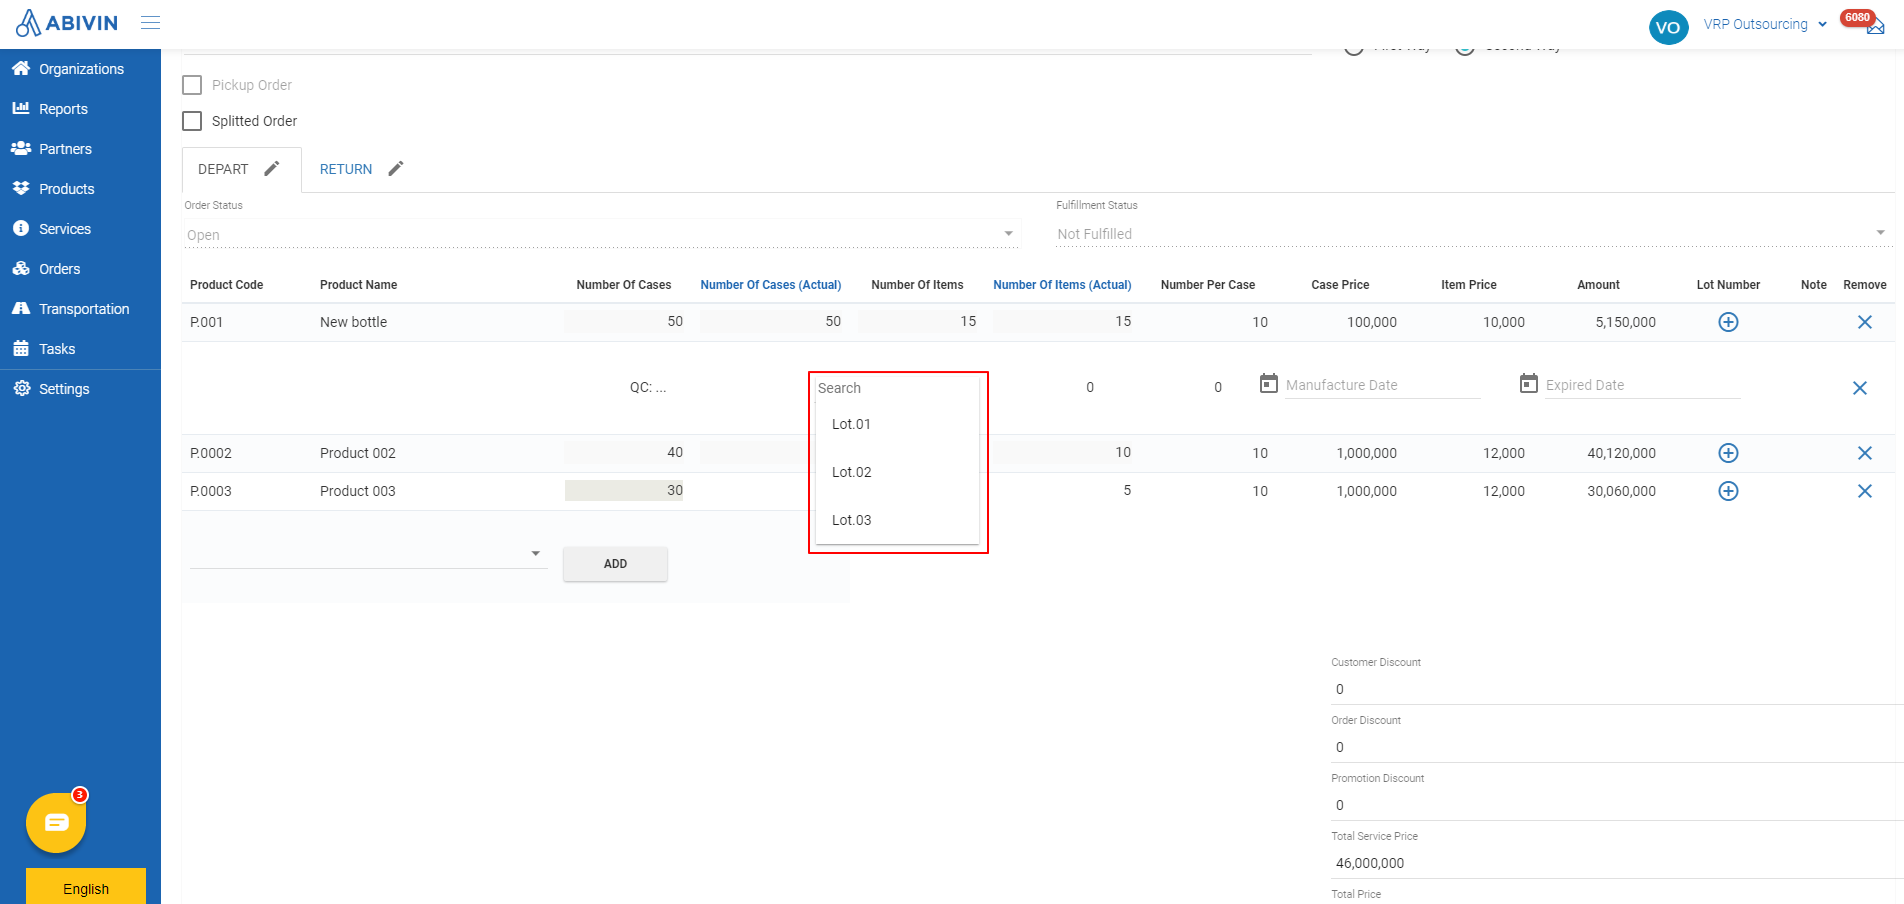Toggle the hamburger sidebar menu
The height and width of the screenshot is (904, 1904).
pos(151,23)
